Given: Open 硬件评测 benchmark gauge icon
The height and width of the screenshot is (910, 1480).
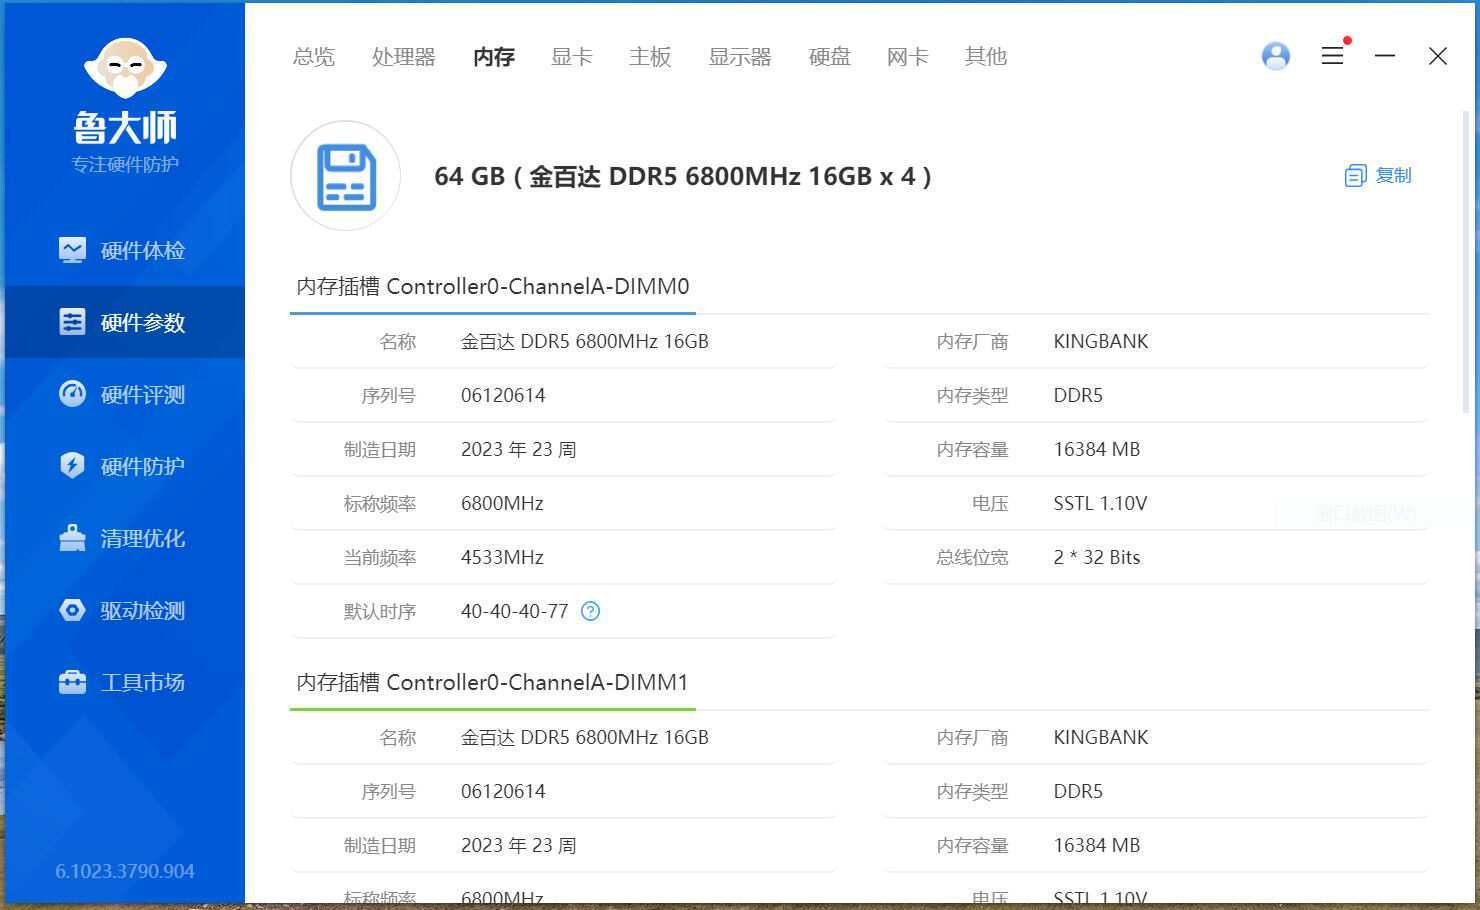Looking at the screenshot, I should (x=72, y=394).
